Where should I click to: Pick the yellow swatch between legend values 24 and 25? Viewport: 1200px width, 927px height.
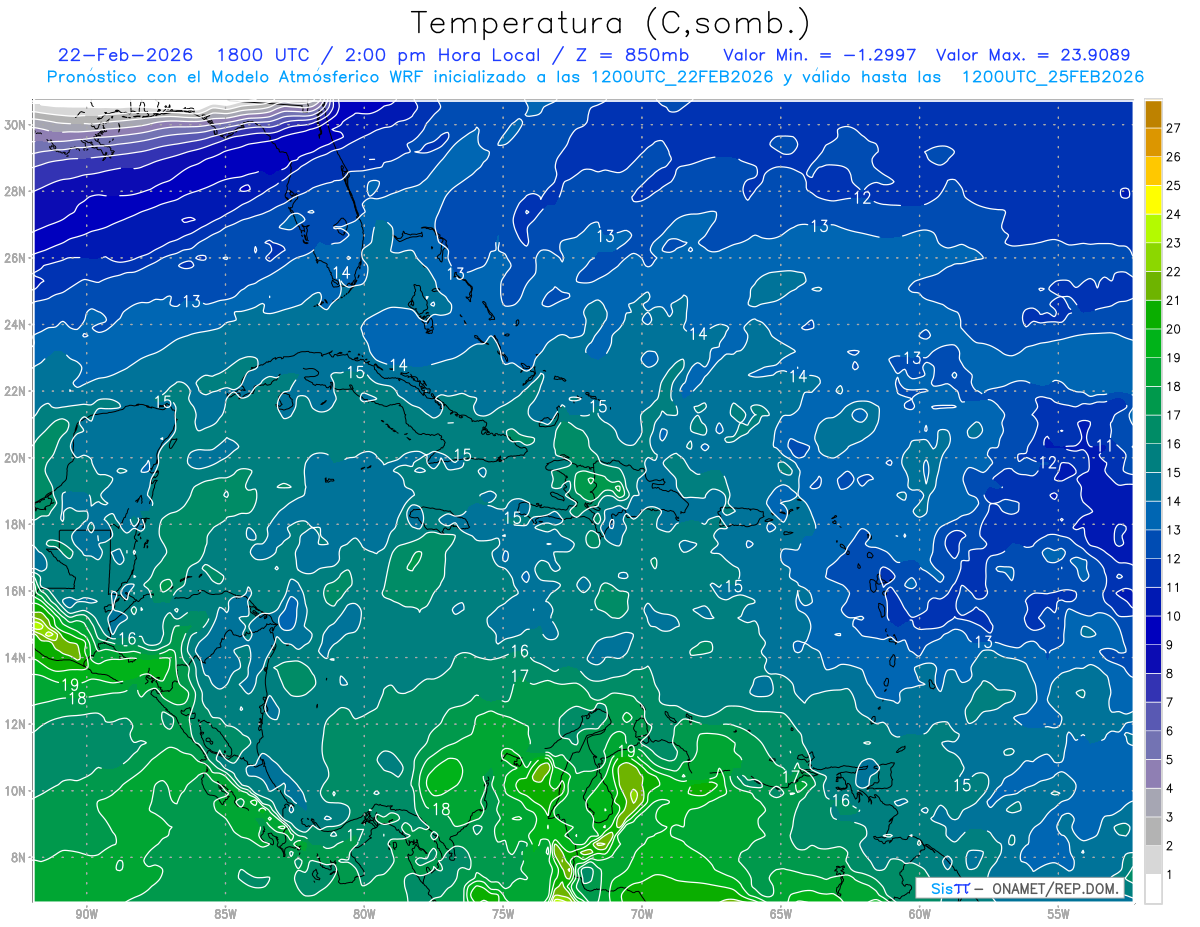pos(1153,200)
